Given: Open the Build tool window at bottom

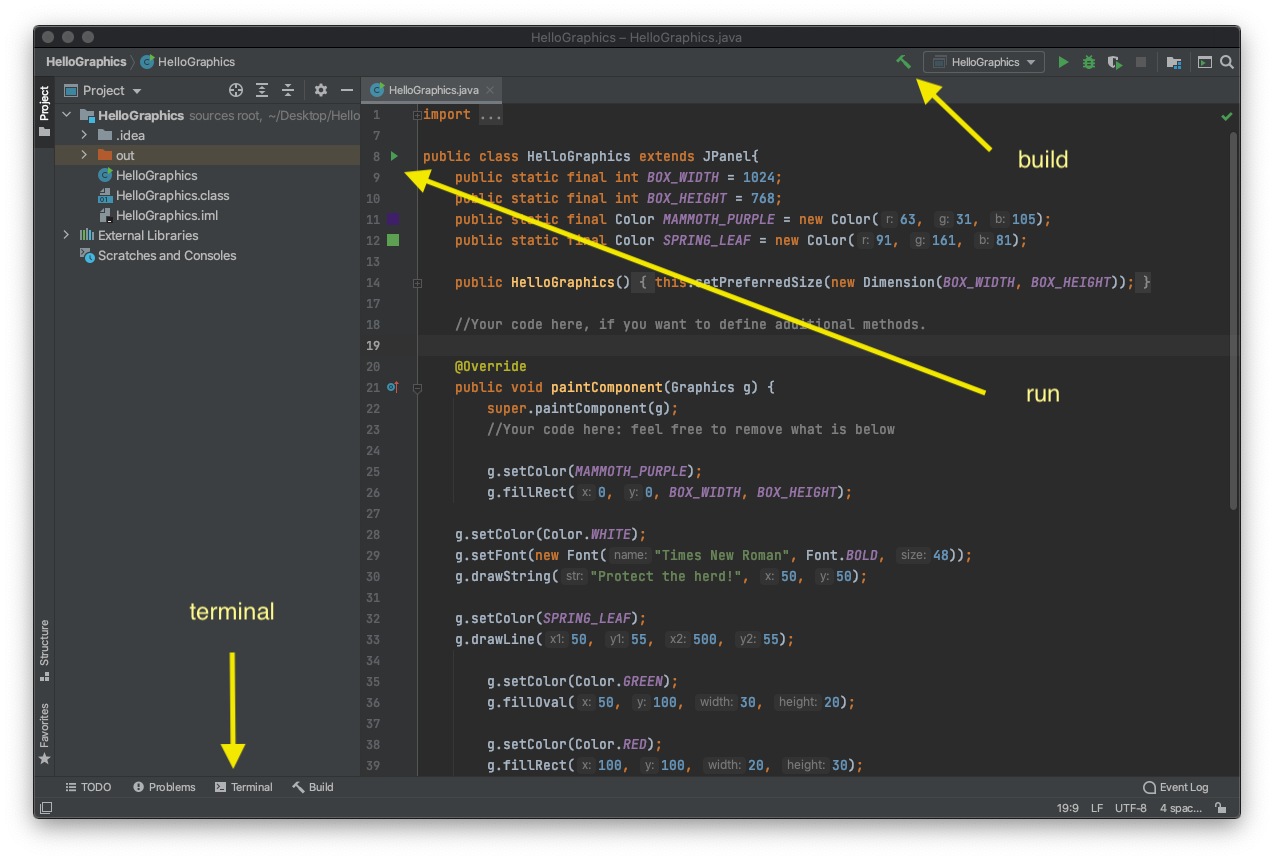Looking at the screenshot, I should pyautogui.click(x=313, y=787).
